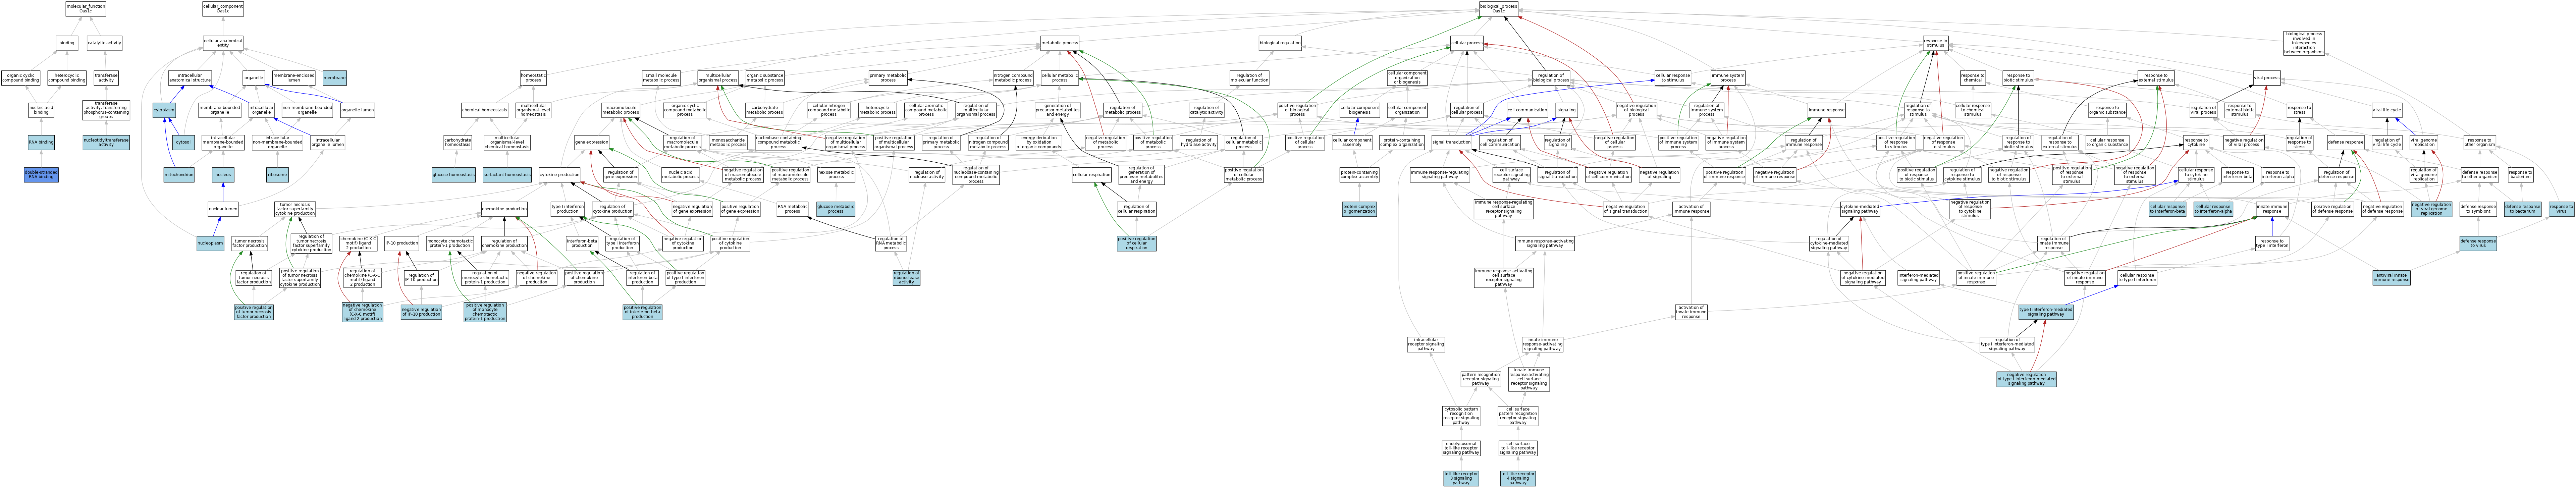Click the chemokine production node
This screenshot has width=2576, height=488.
(504, 209)
